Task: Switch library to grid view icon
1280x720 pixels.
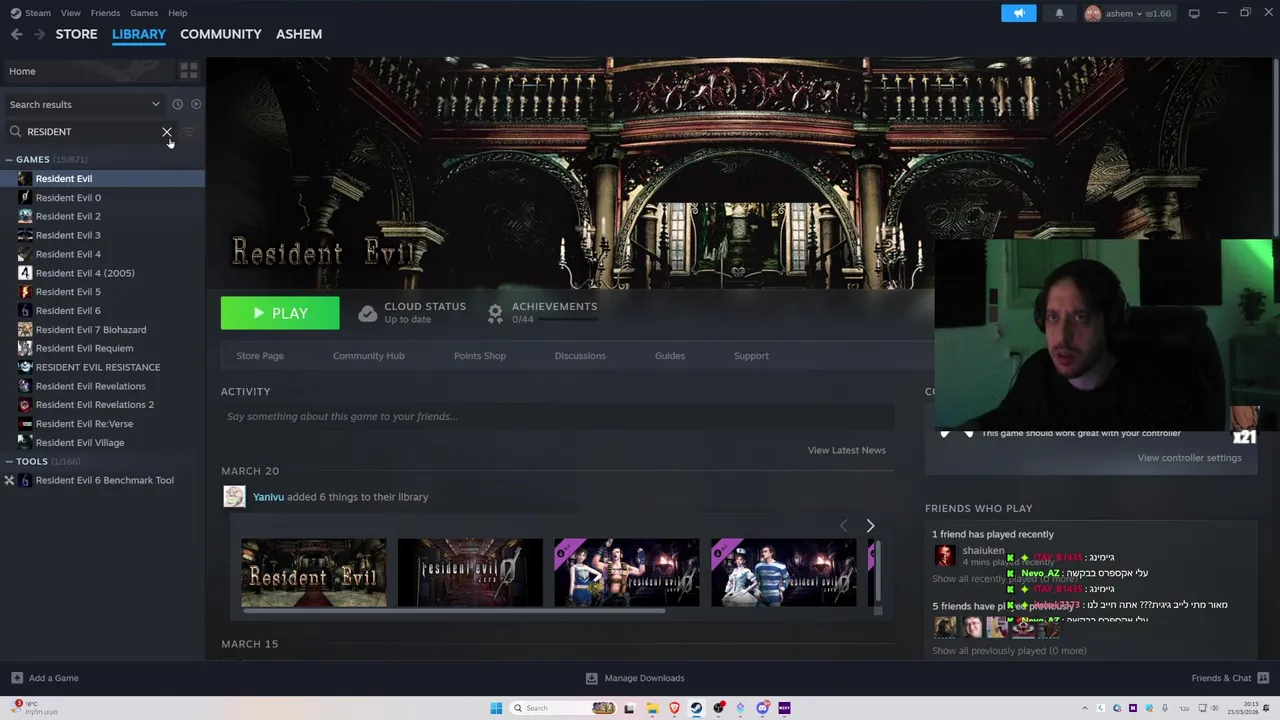Action: click(x=188, y=71)
